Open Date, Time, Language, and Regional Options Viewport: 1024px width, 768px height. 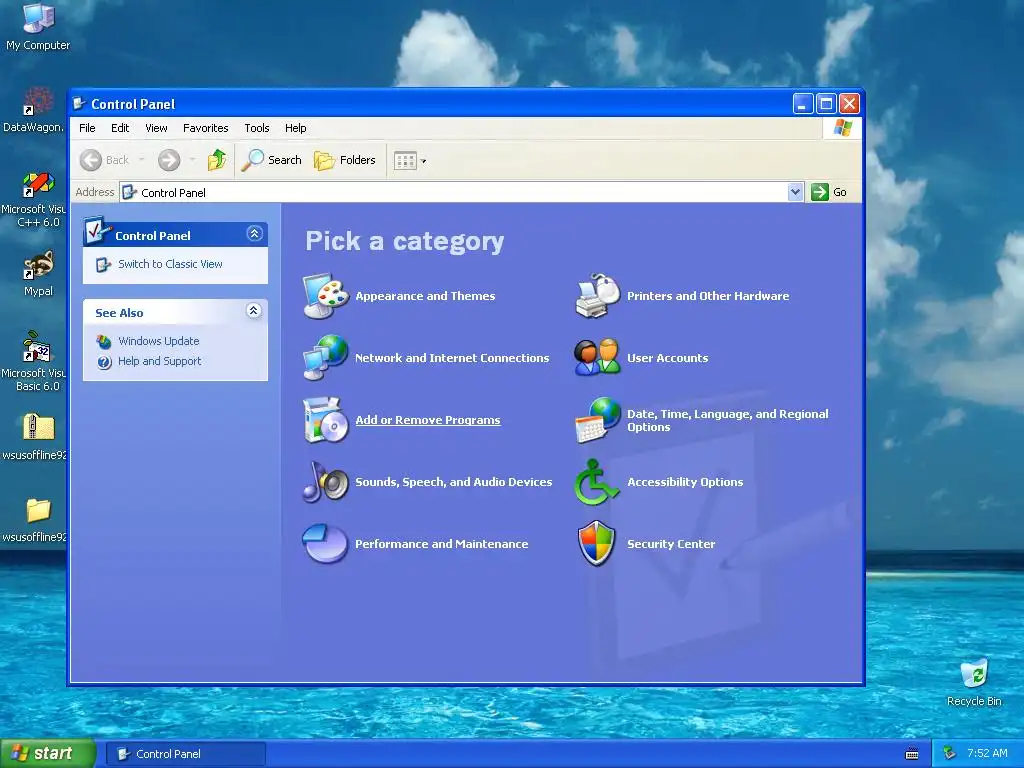728,420
